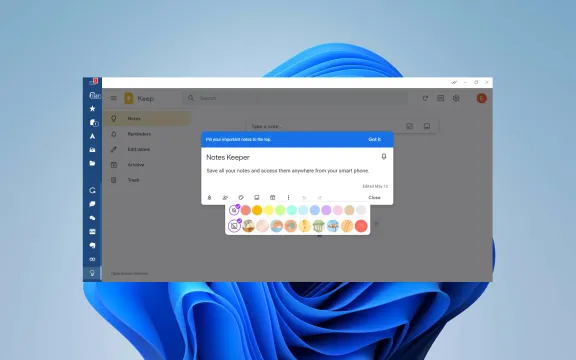Click the photo icon in blue sidebar

click(92, 150)
